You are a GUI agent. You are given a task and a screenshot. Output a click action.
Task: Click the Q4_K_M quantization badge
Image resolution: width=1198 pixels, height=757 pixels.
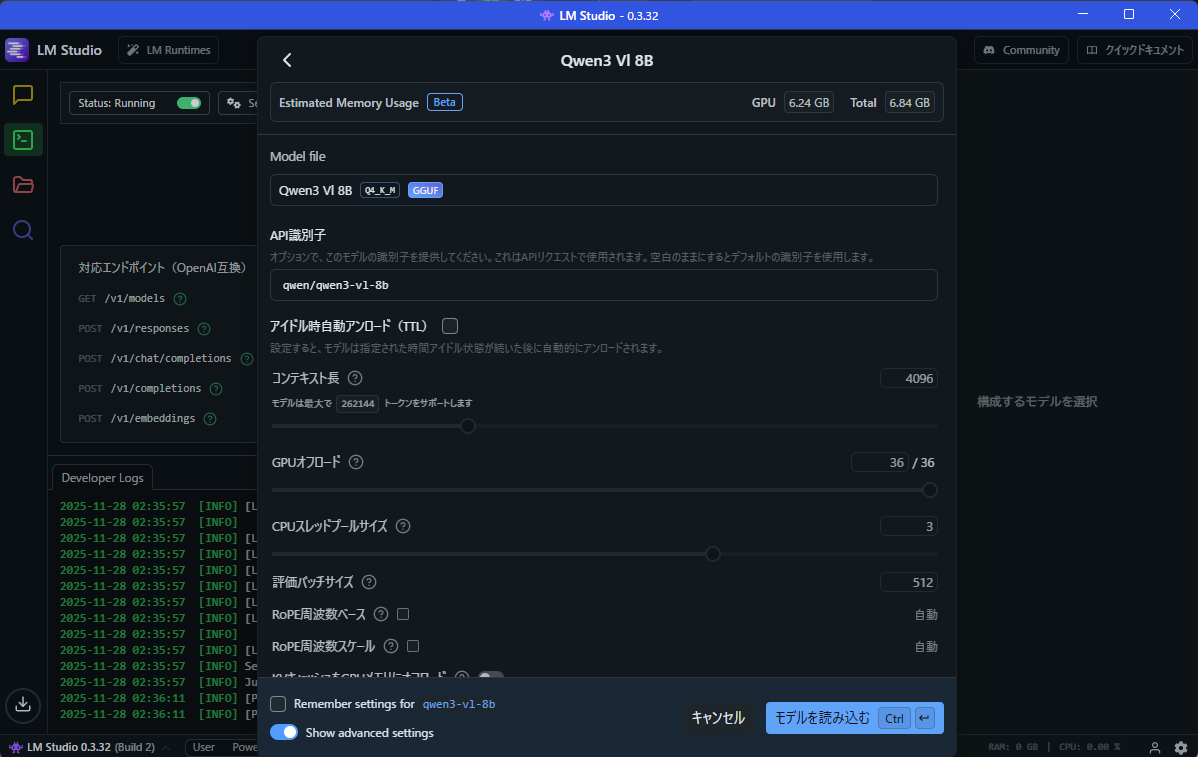pos(380,190)
